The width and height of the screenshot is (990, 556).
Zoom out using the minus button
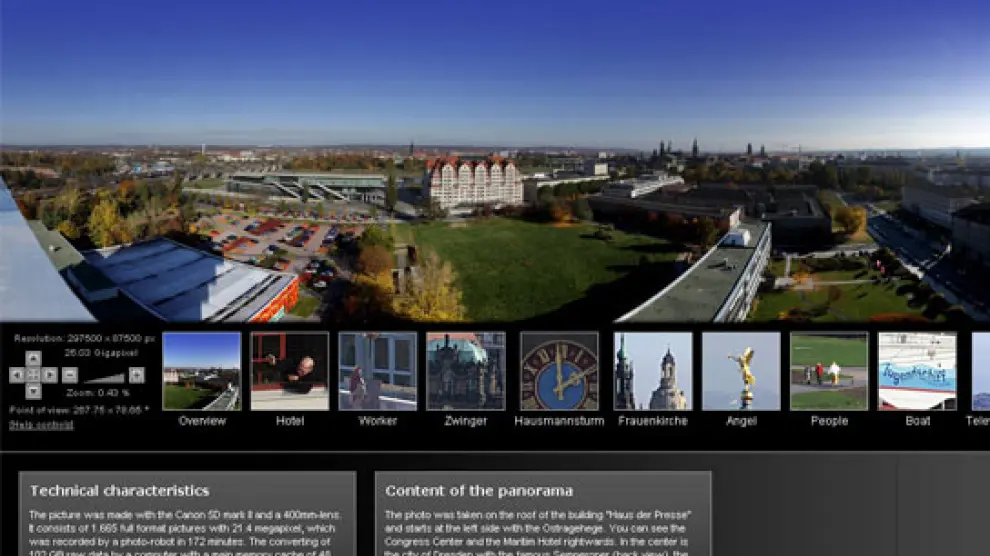tap(69, 375)
